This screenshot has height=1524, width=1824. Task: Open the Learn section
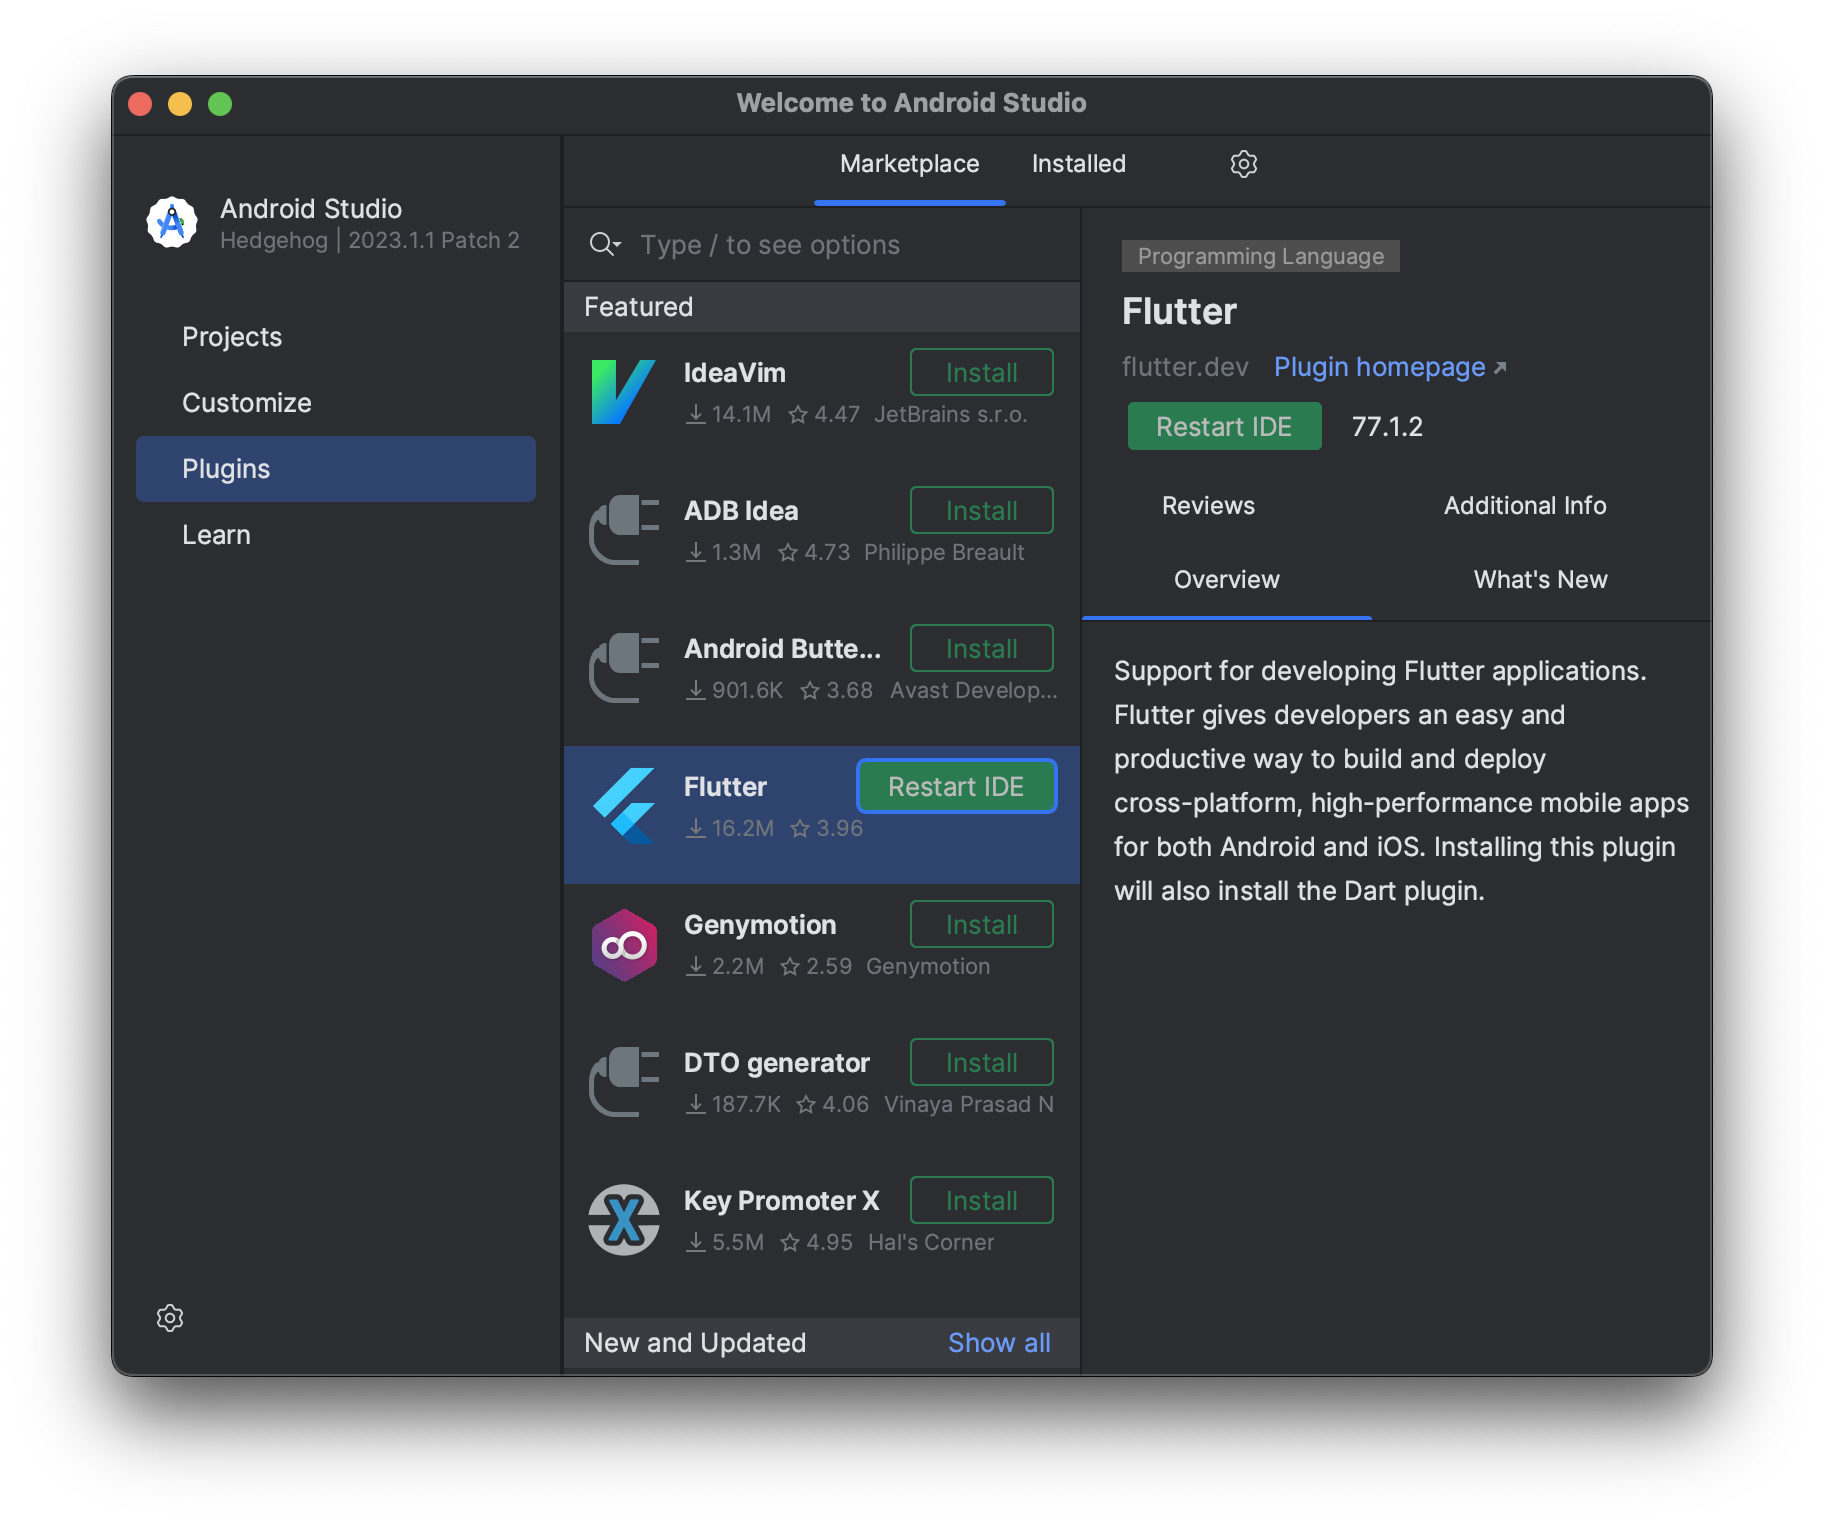(336, 535)
